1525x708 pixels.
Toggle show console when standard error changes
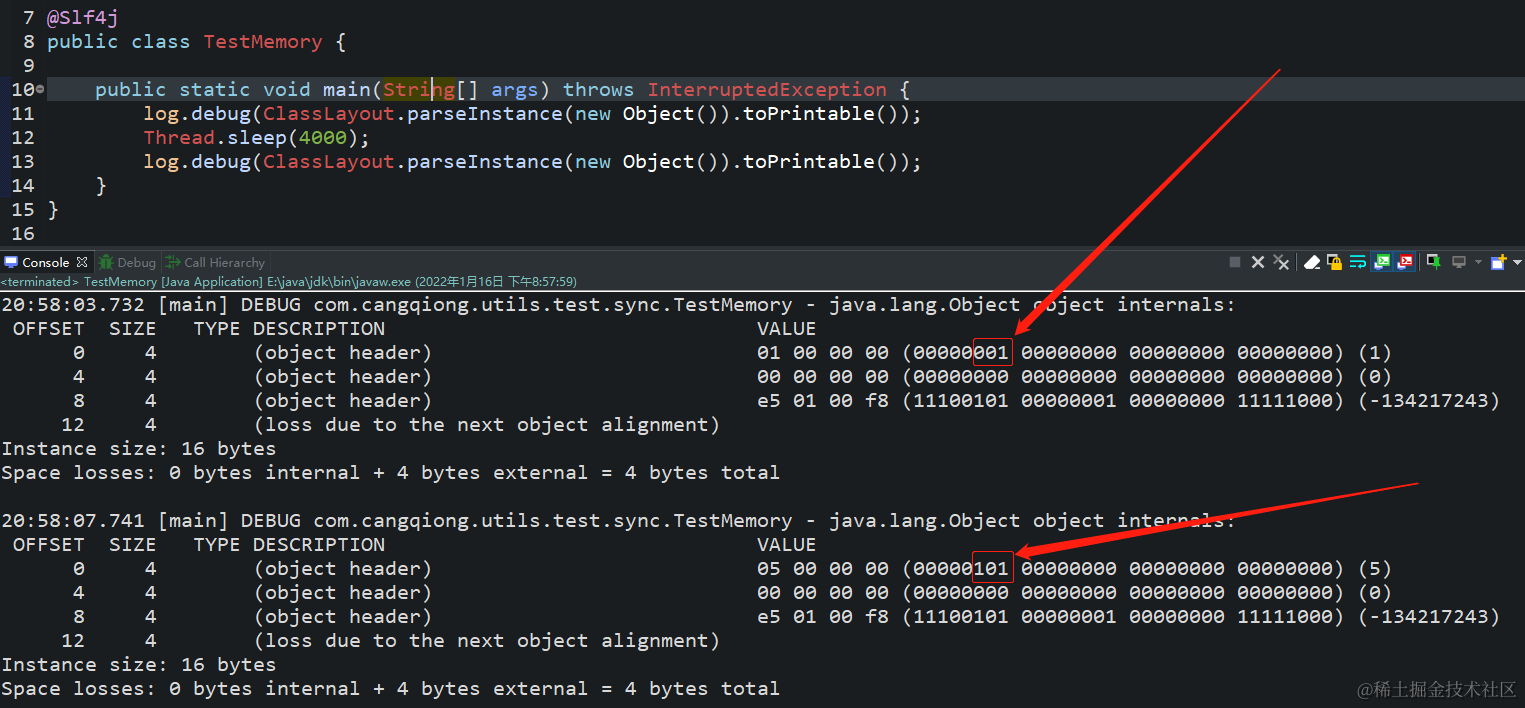pos(1405,262)
